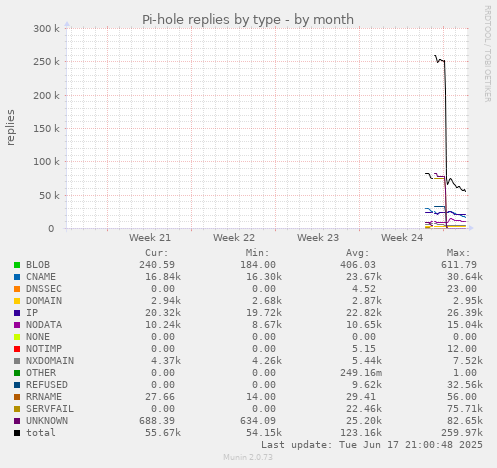Click the '250 k' y-axis tick label
497x468 pixels.
pyautogui.click(x=46, y=62)
